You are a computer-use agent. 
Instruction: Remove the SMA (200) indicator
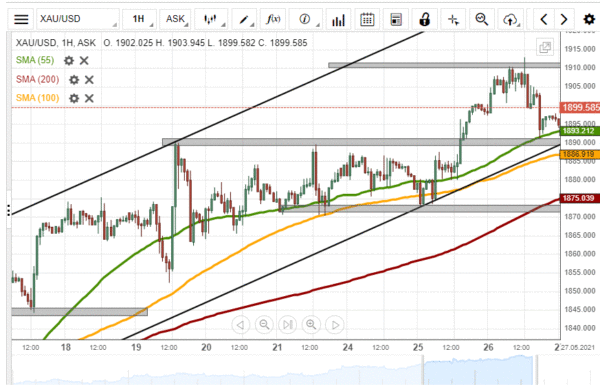click(x=89, y=80)
